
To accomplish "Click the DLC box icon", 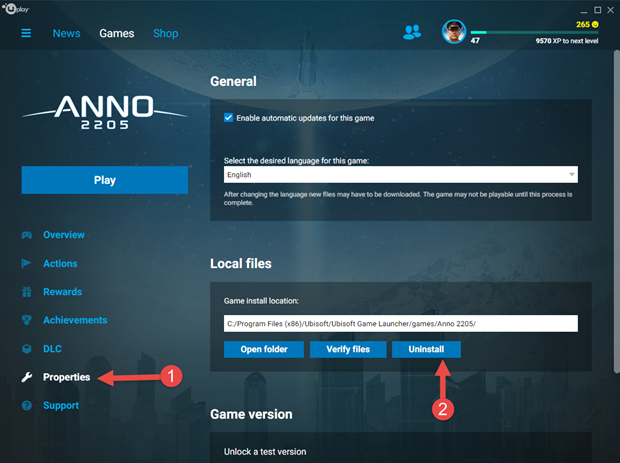I will click(x=26, y=349).
